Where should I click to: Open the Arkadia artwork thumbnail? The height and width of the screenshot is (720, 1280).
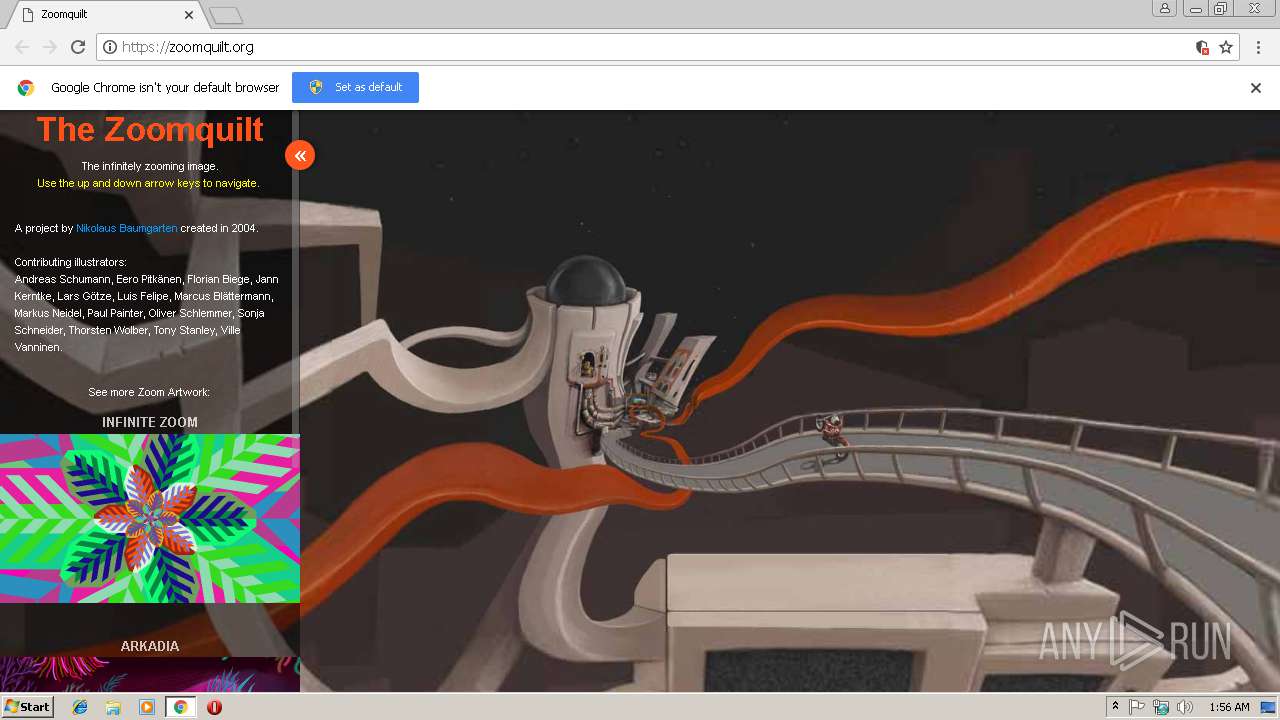(150, 674)
